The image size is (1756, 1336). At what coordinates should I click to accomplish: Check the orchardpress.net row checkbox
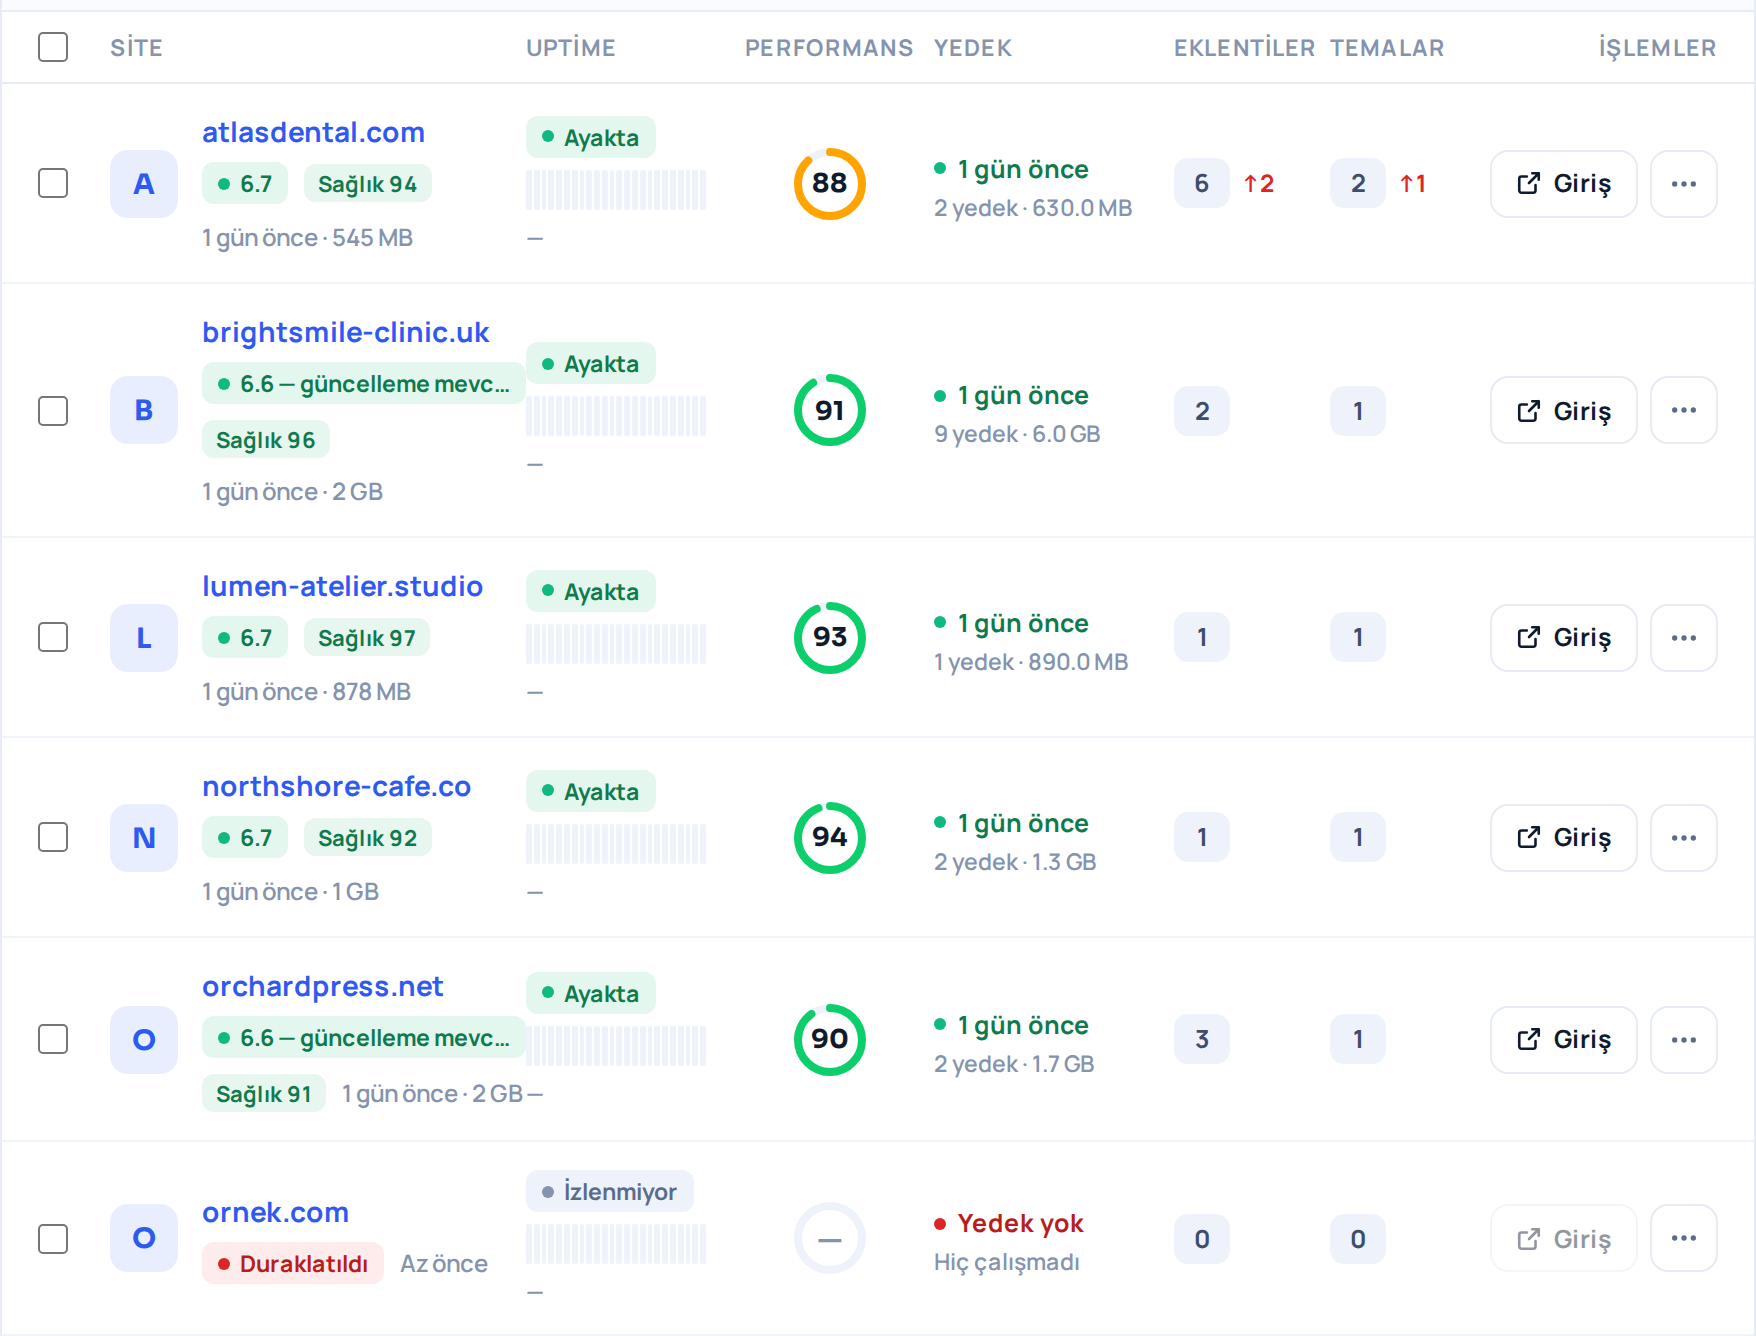53,1039
